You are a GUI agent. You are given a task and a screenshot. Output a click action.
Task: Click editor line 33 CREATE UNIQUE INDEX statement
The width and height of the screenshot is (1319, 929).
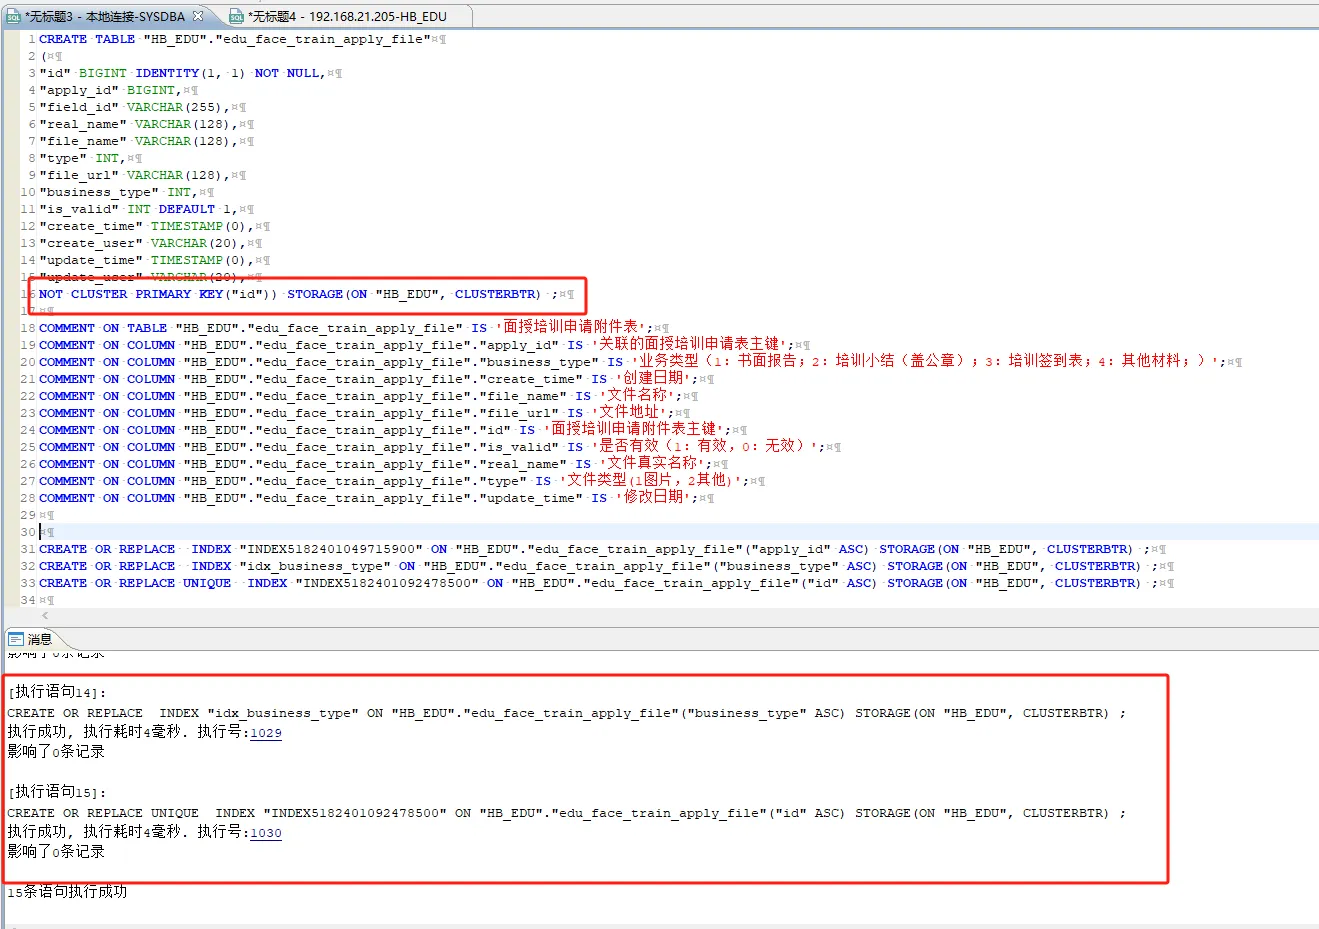click(598, 583)
